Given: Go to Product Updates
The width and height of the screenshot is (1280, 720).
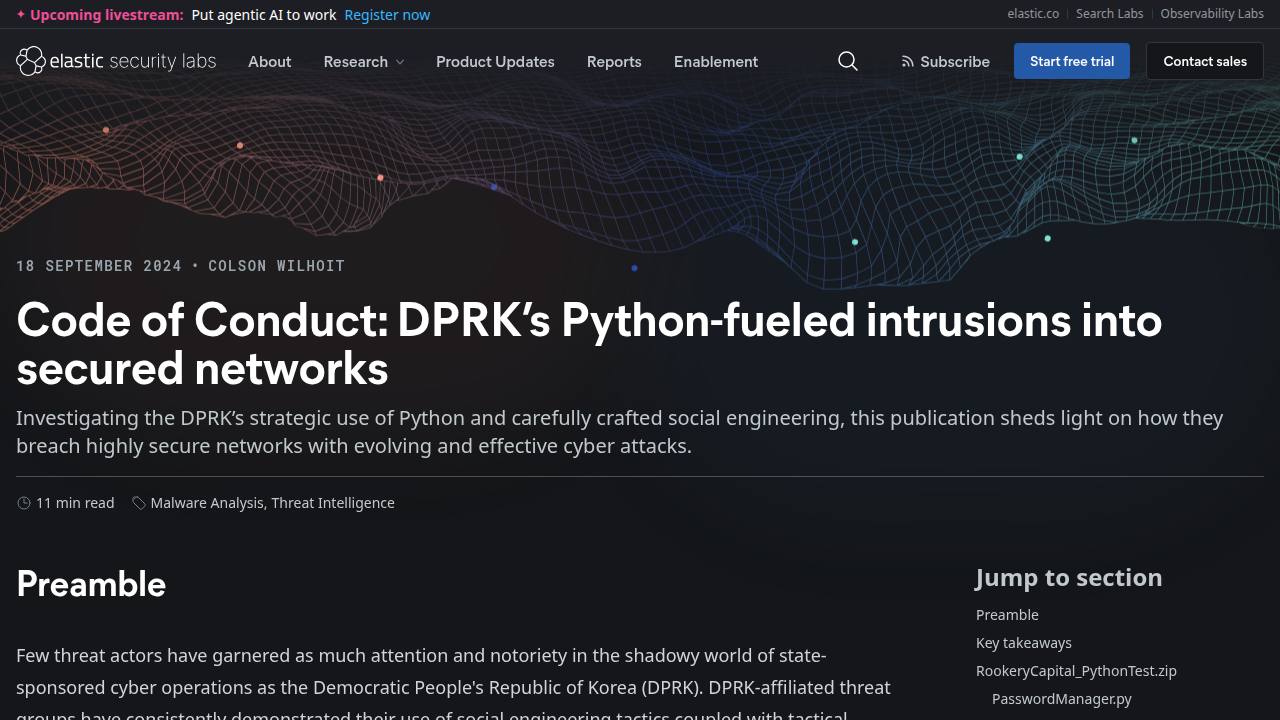Looking at the screenshot, I should pos(495,61).
